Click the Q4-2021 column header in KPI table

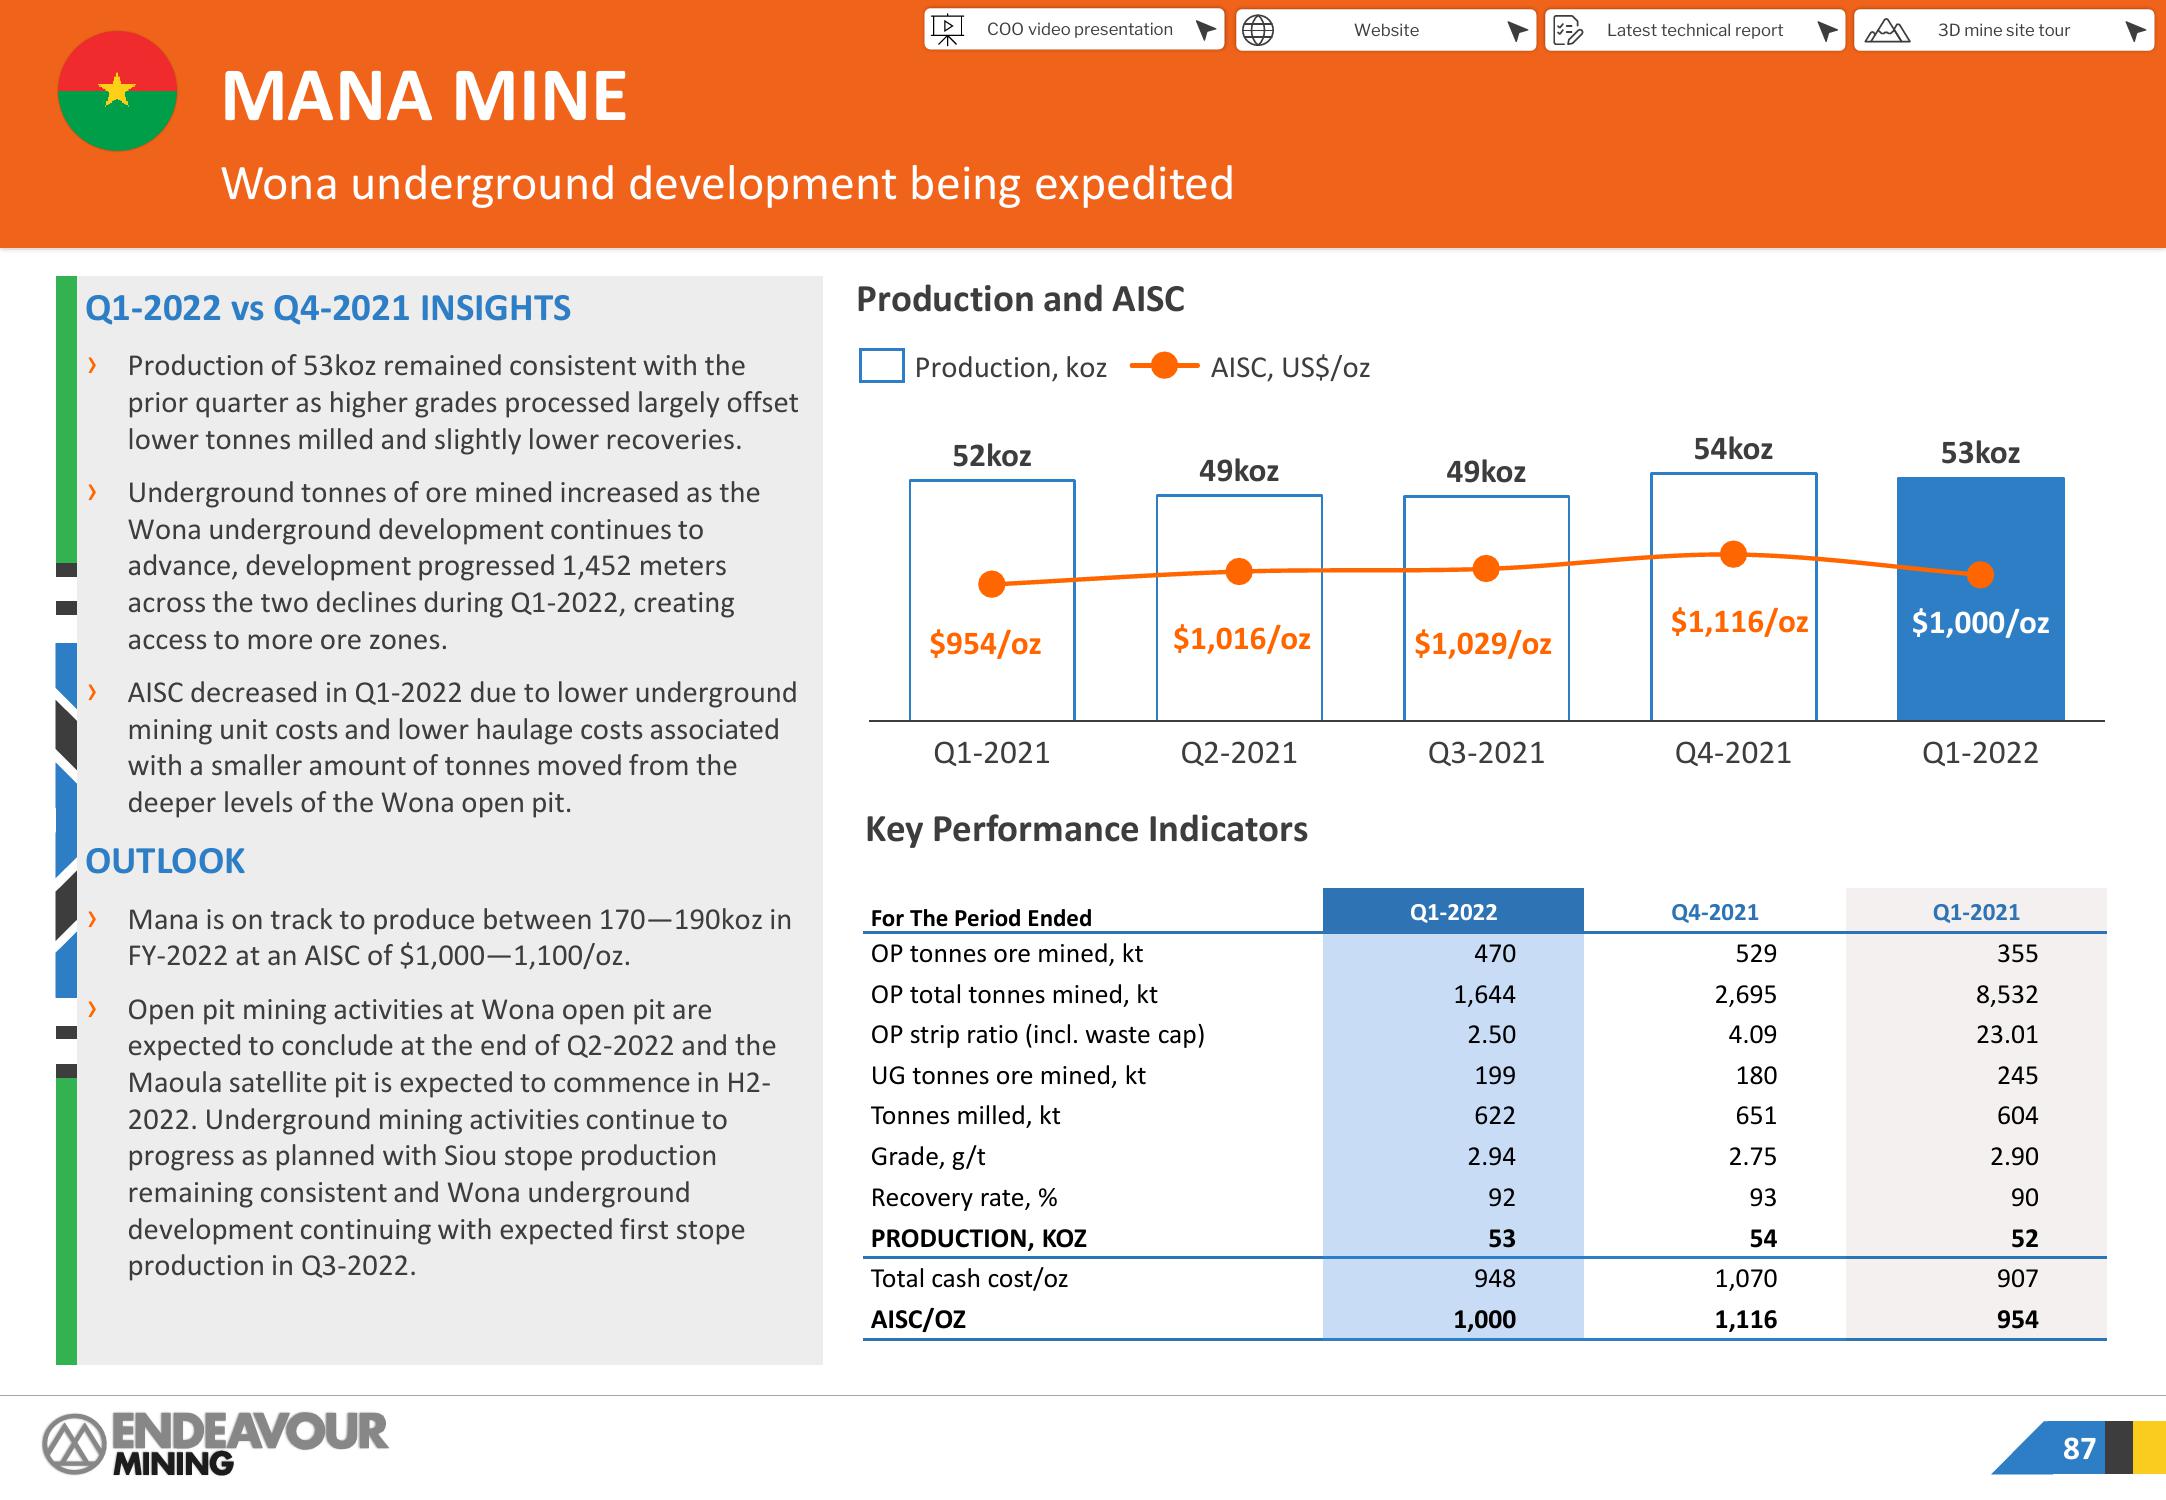coord(1714,911)
